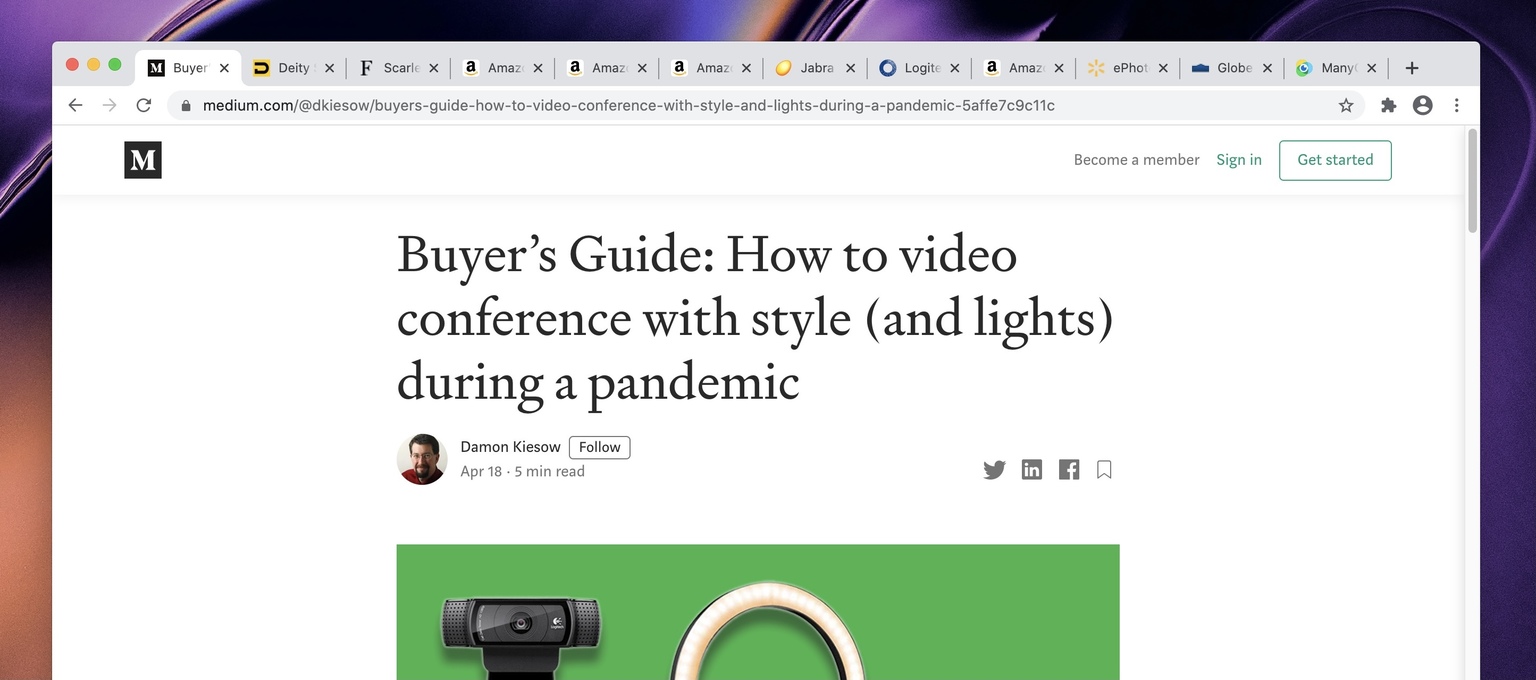Reload the current page
This screenshot has width=1536, height=680.
[x=144, y=105]
